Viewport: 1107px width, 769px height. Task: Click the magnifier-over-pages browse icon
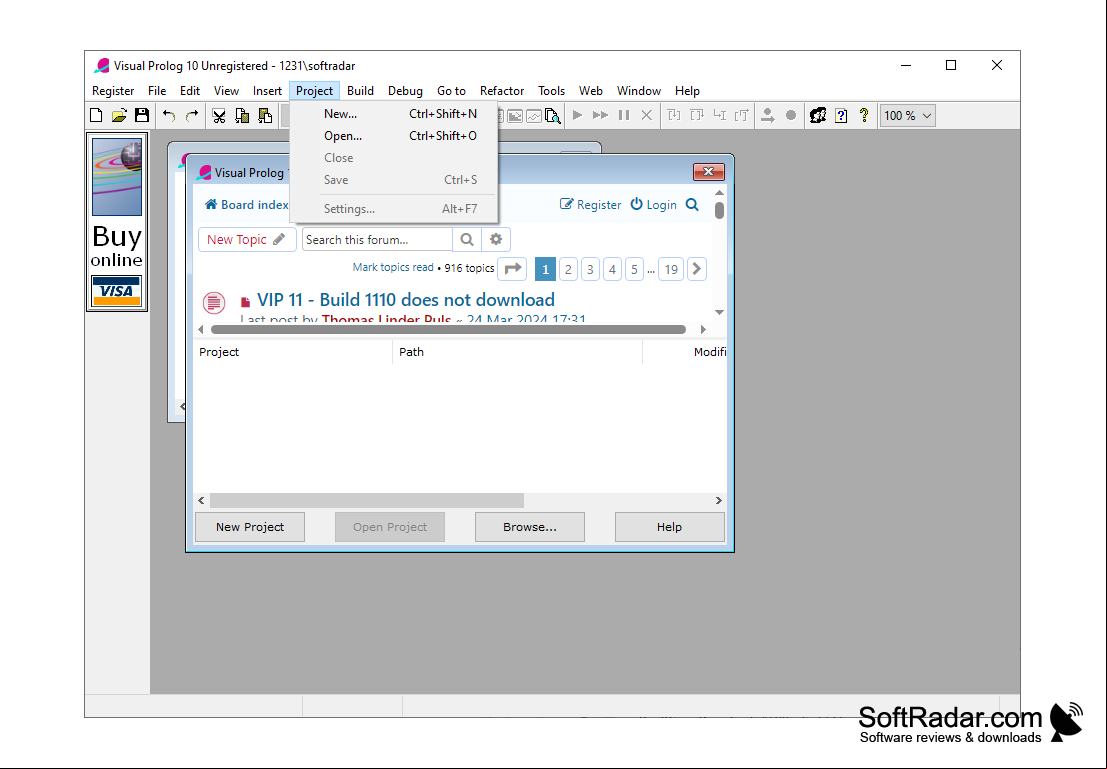coord(553,116)
